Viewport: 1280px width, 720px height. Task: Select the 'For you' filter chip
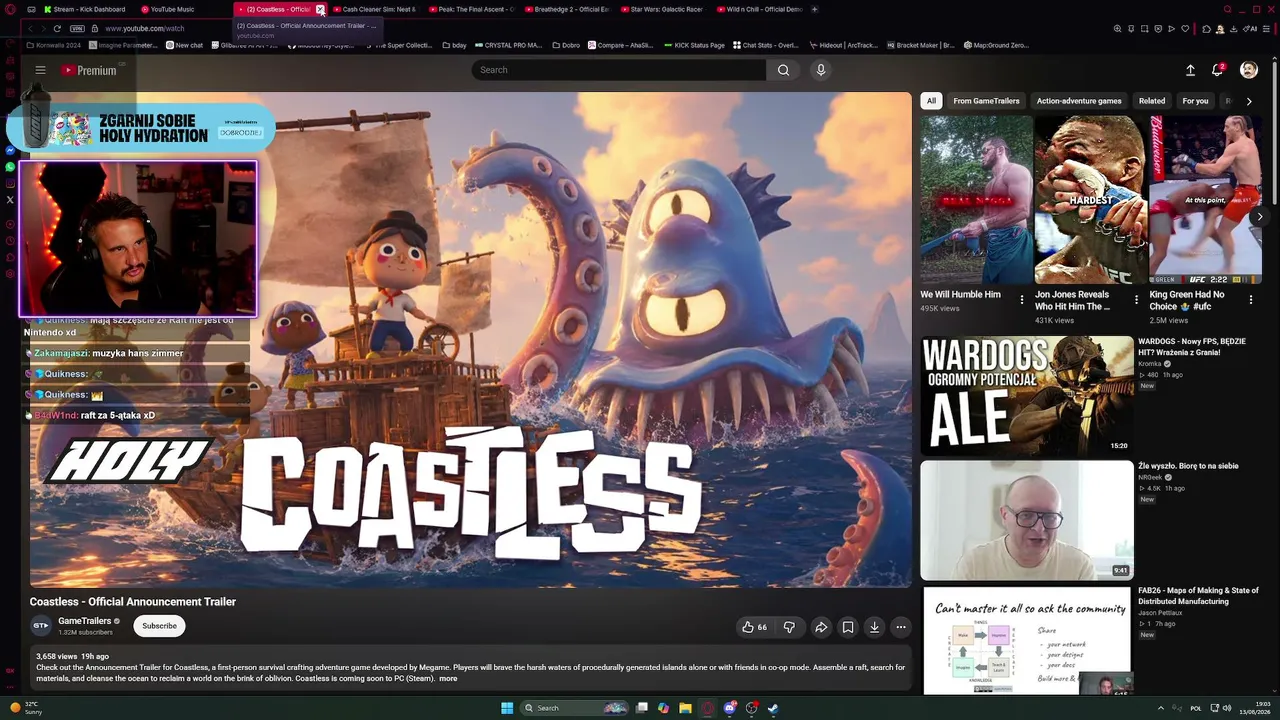coord(1195,101)
